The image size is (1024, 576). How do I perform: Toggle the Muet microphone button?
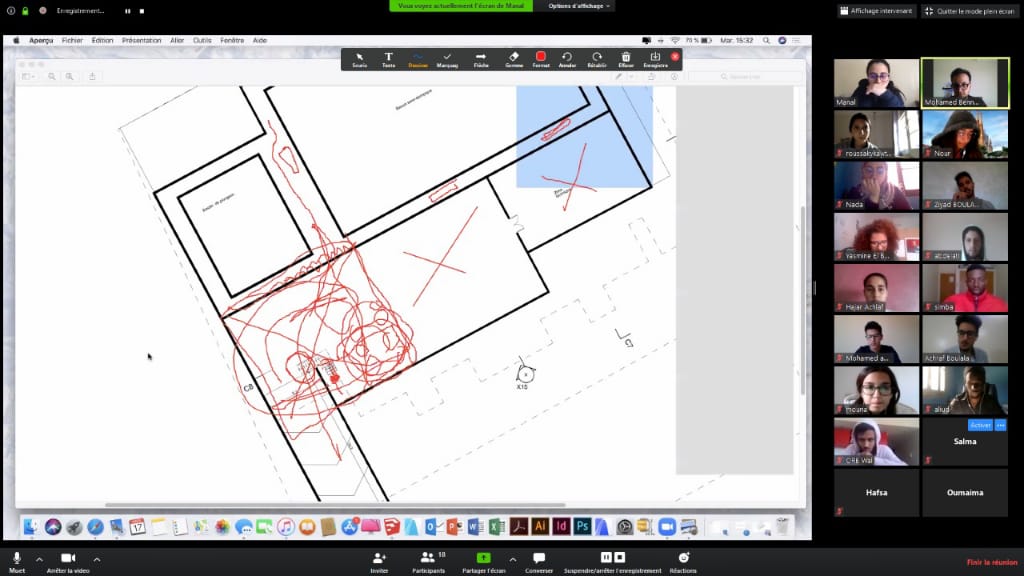tap(17, 561)
